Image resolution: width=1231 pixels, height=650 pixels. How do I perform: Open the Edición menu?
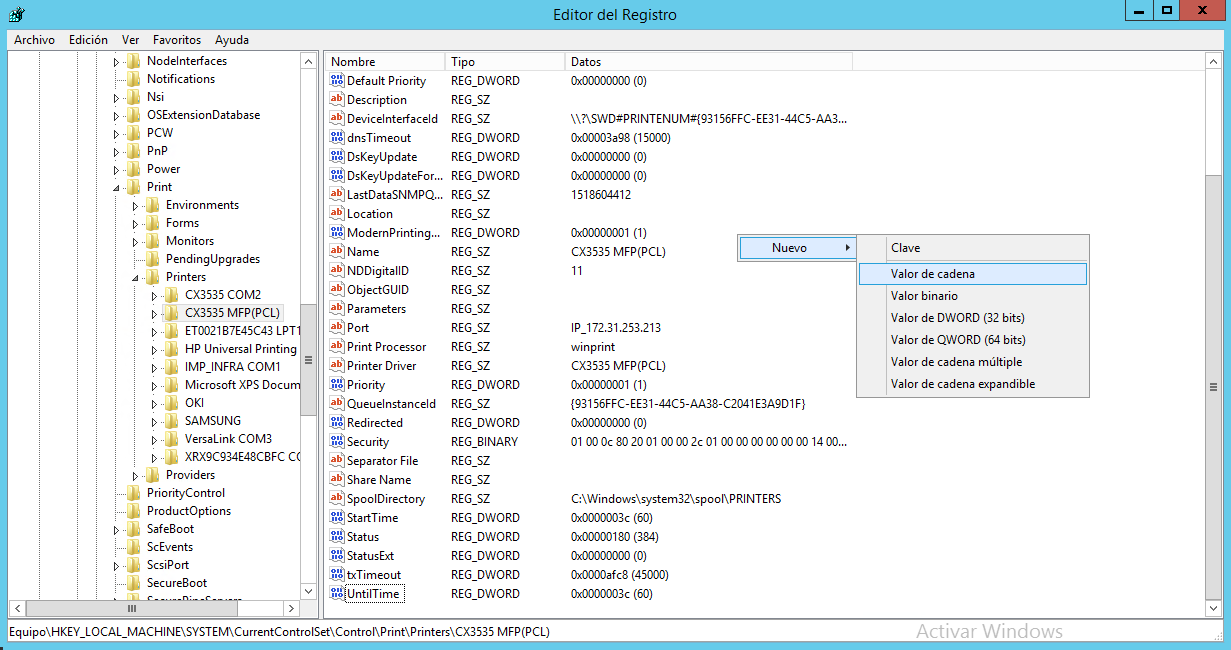tap(88, 40)
